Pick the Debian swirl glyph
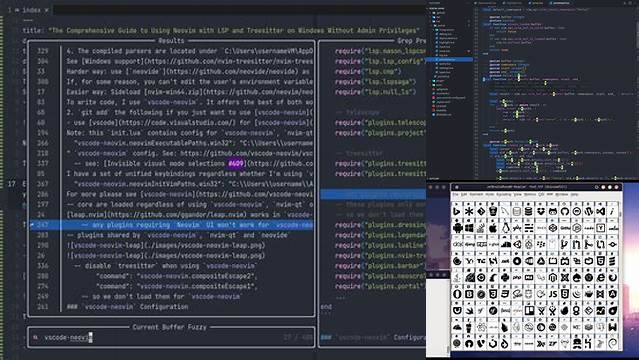Screen dimensions: 639x360 tap(613, 343)
